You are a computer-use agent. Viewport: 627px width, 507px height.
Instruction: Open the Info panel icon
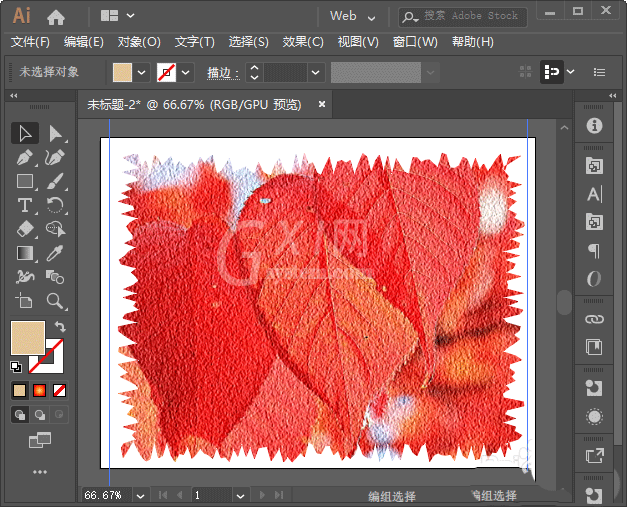594,126
